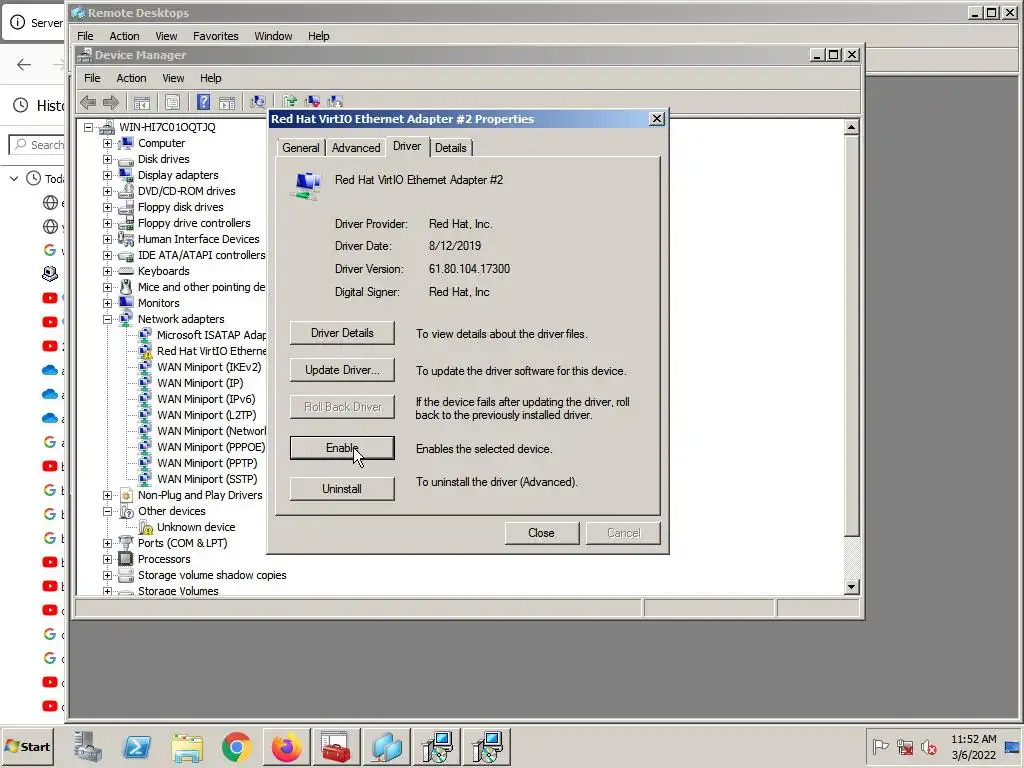The image size is (1024, 768).
Task: Toggle the show/hide console tree toolbar icon
Action: click(142, 102)
